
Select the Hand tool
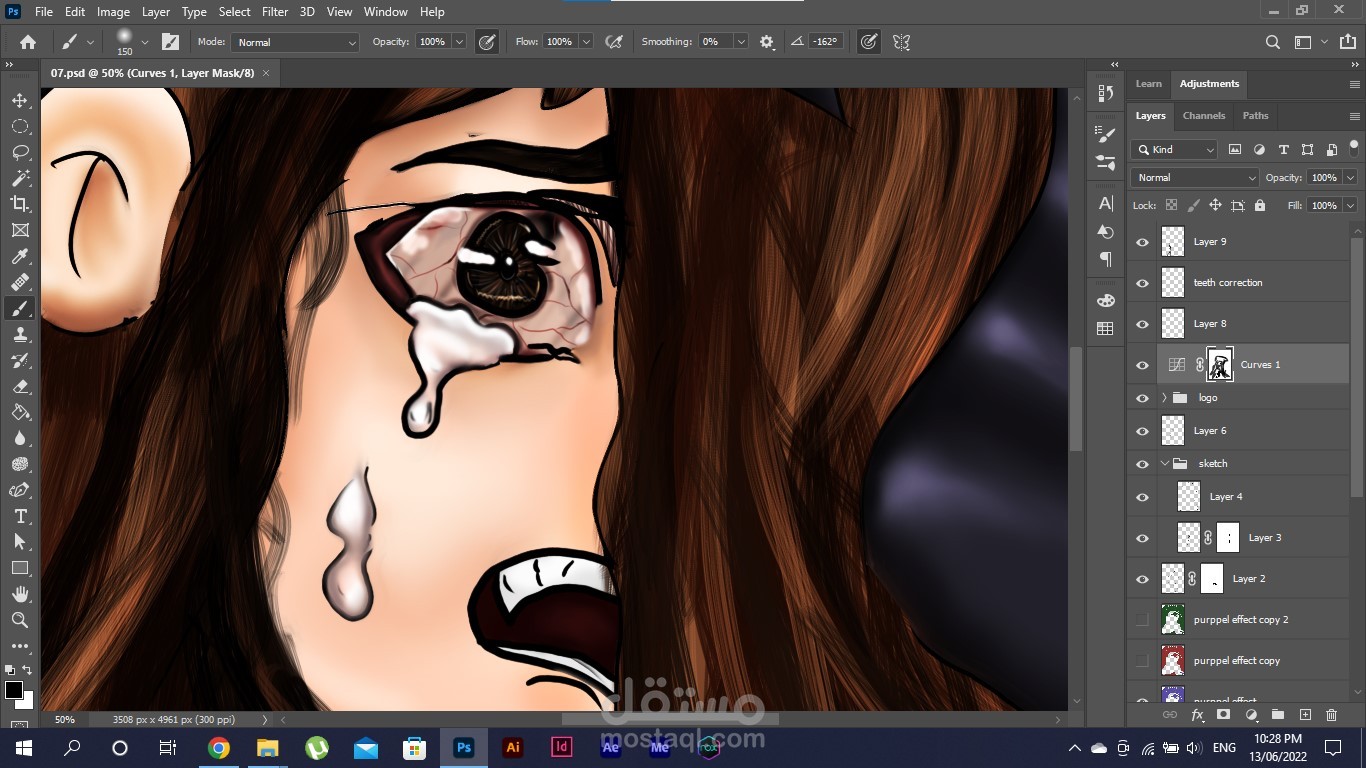(20, 594)
